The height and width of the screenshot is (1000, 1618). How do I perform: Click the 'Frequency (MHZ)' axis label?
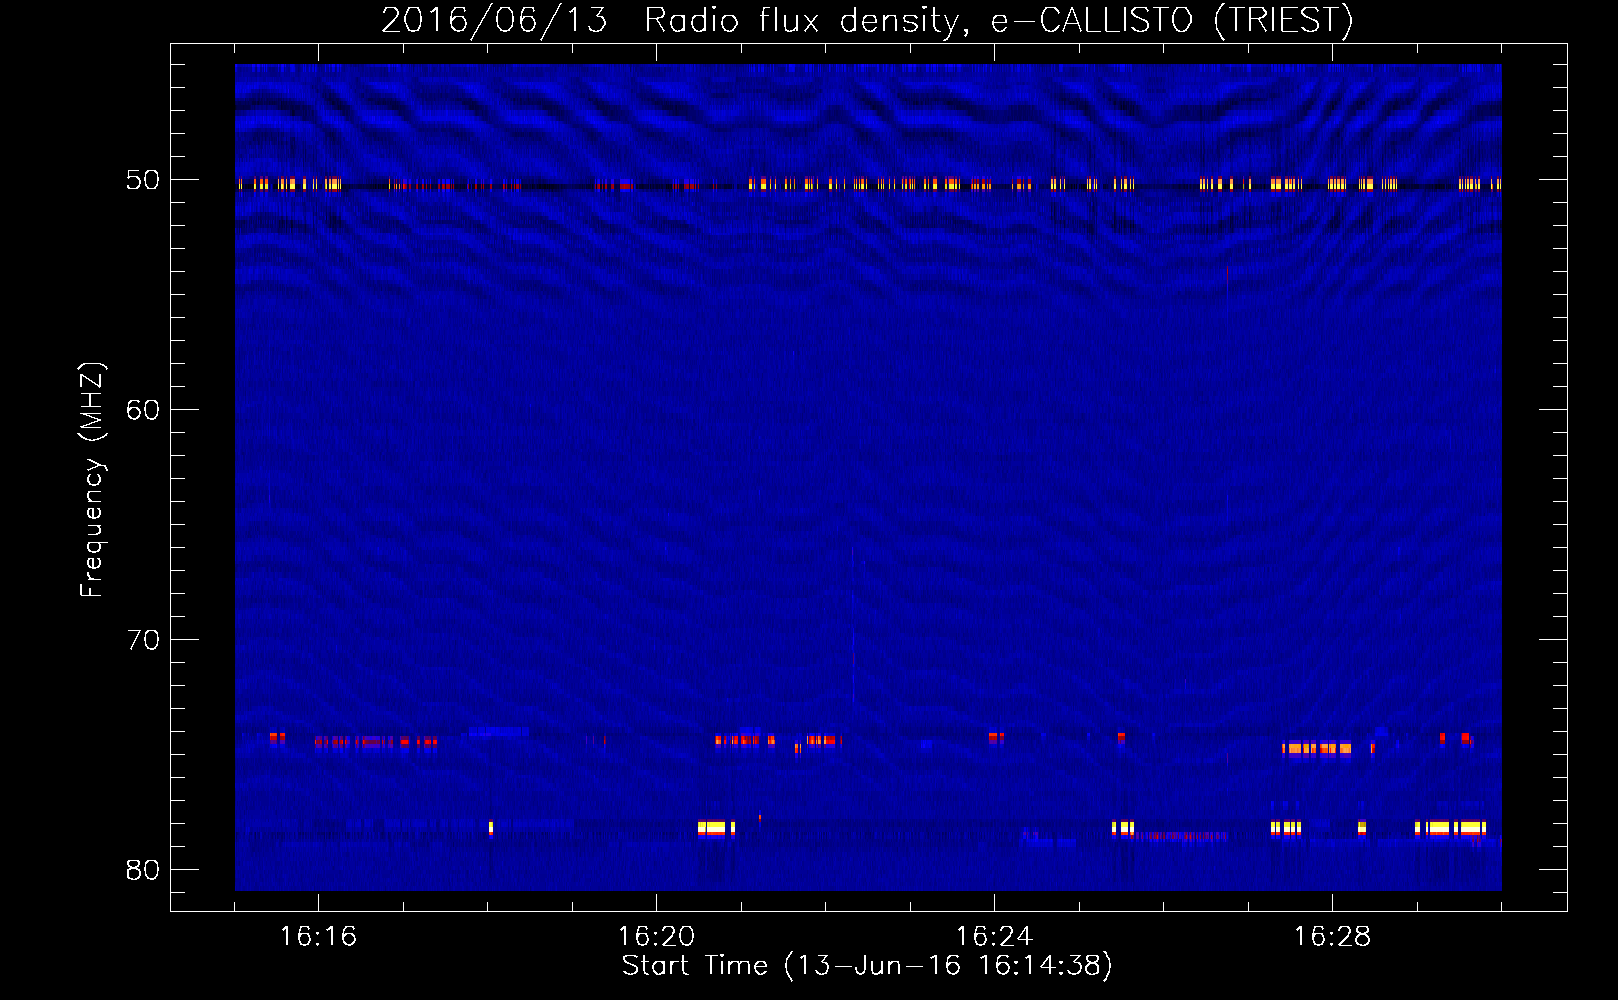(91, 480)
